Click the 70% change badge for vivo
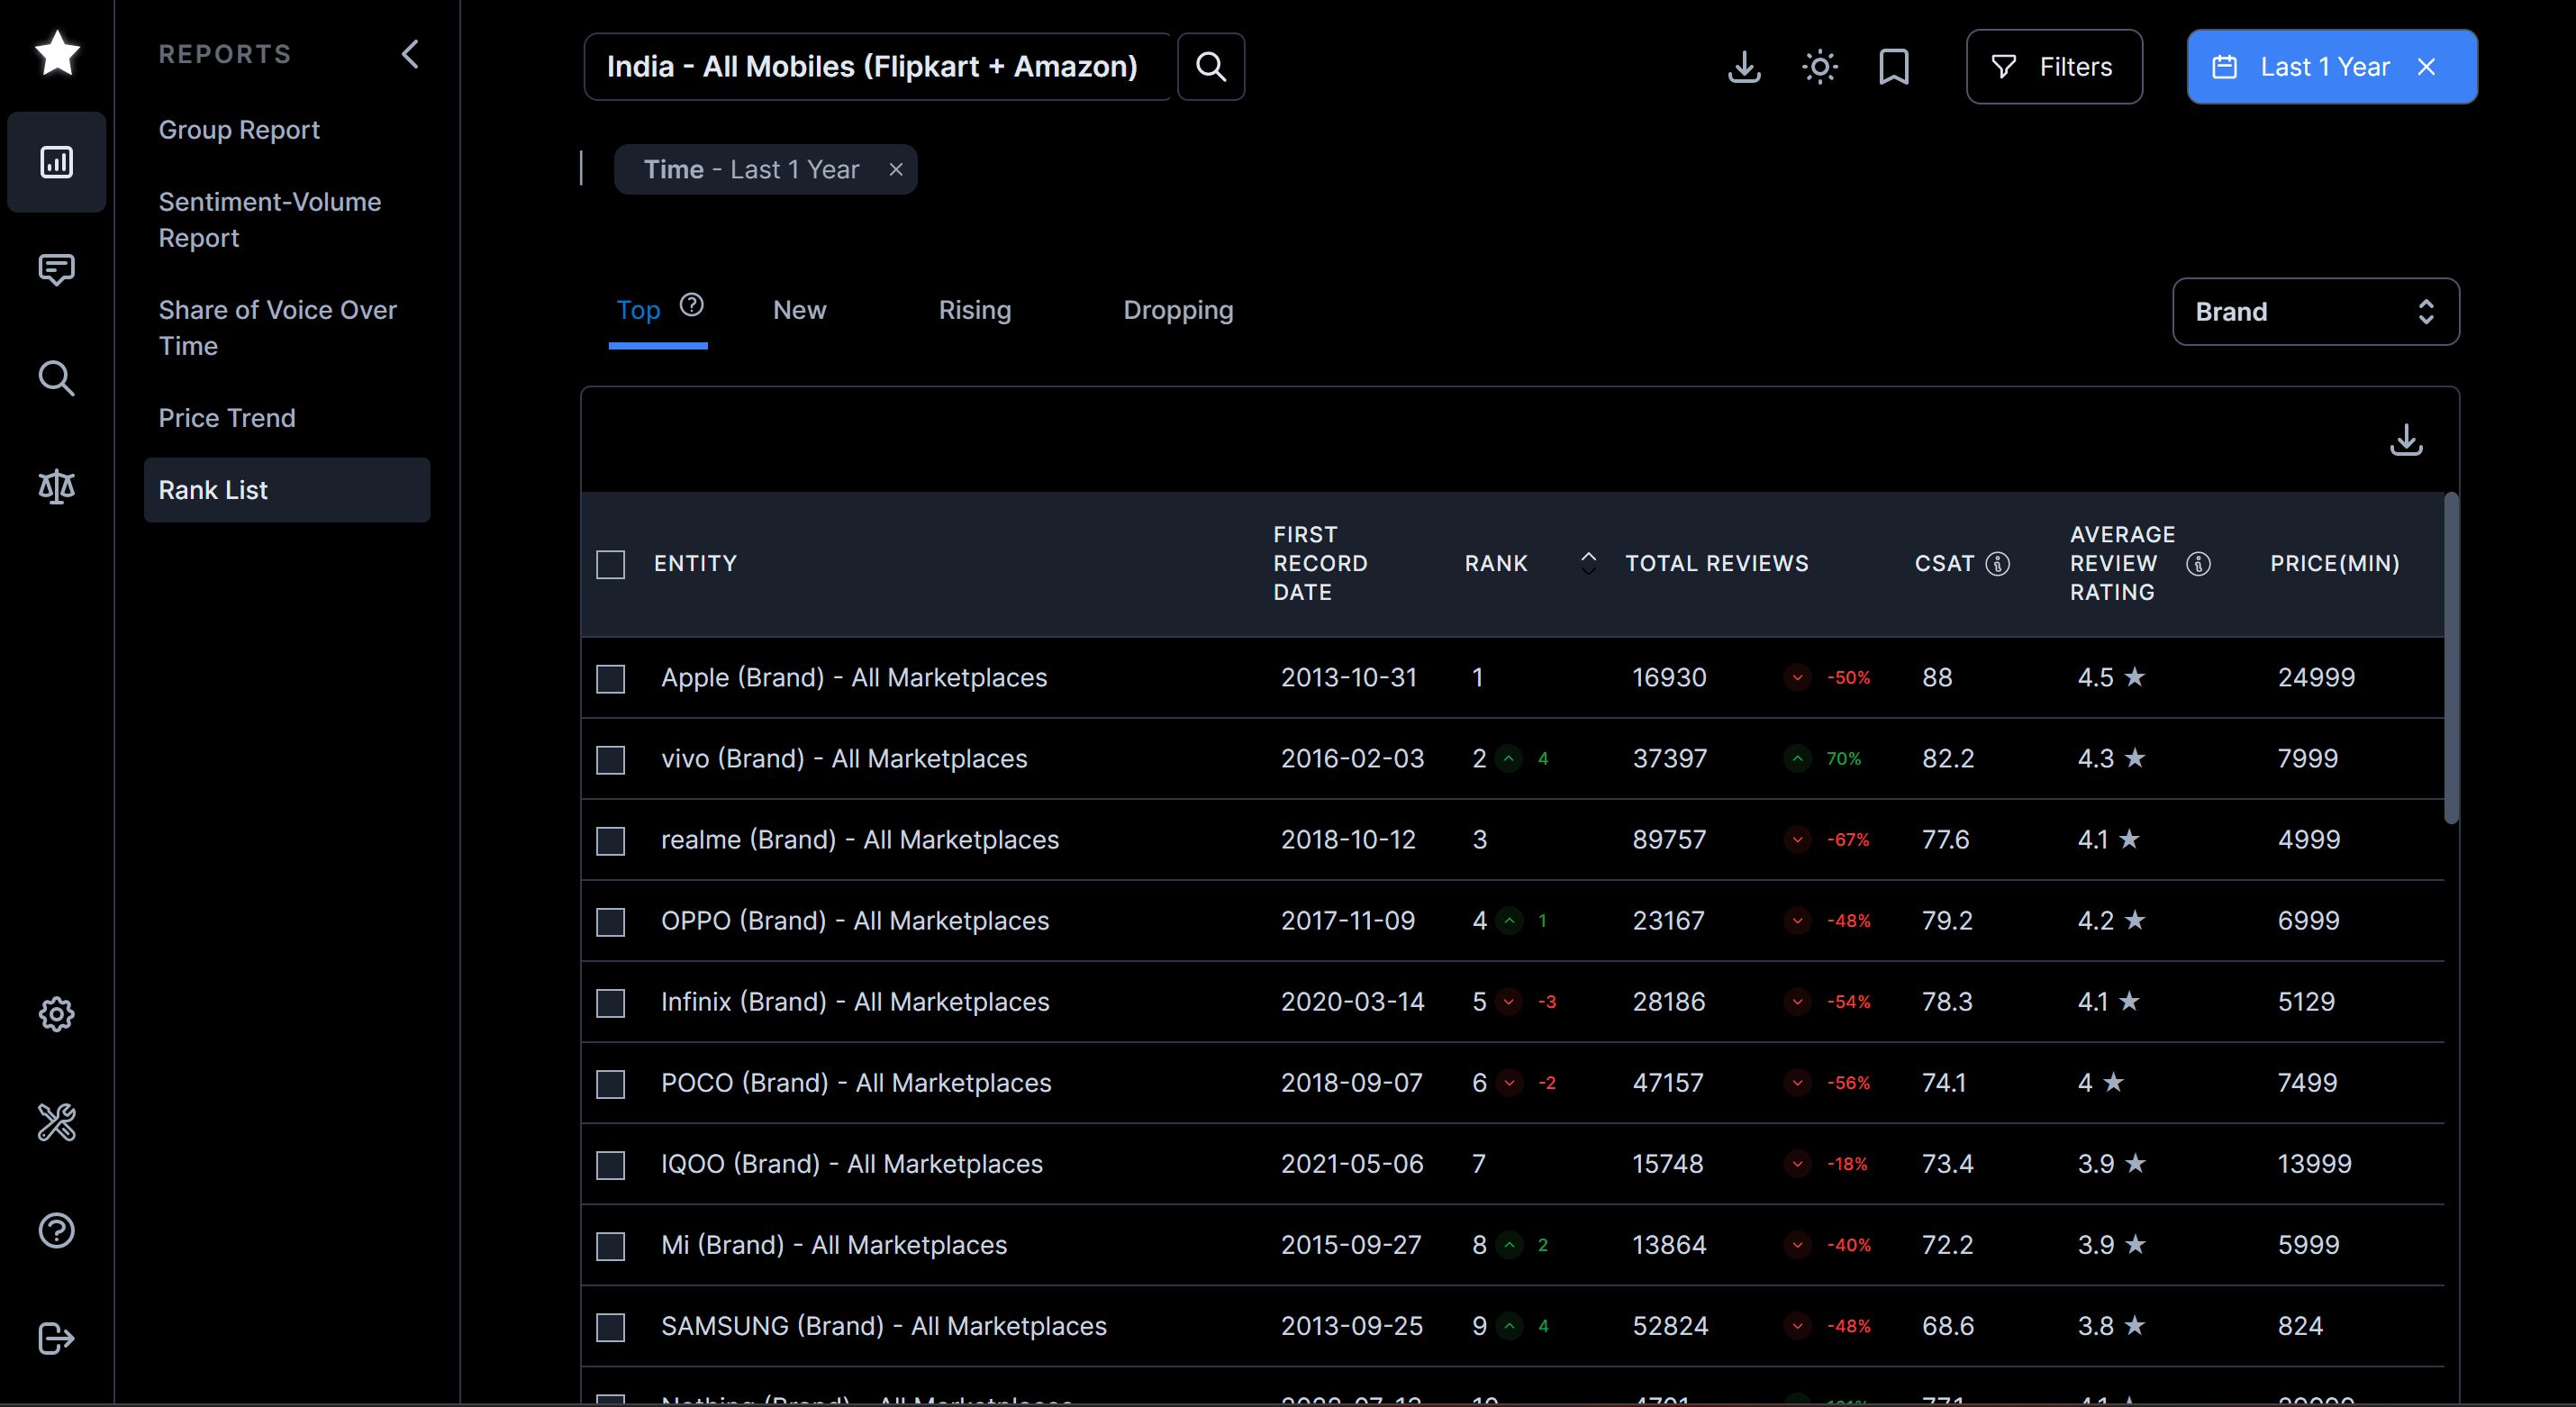 (1823, 759)
